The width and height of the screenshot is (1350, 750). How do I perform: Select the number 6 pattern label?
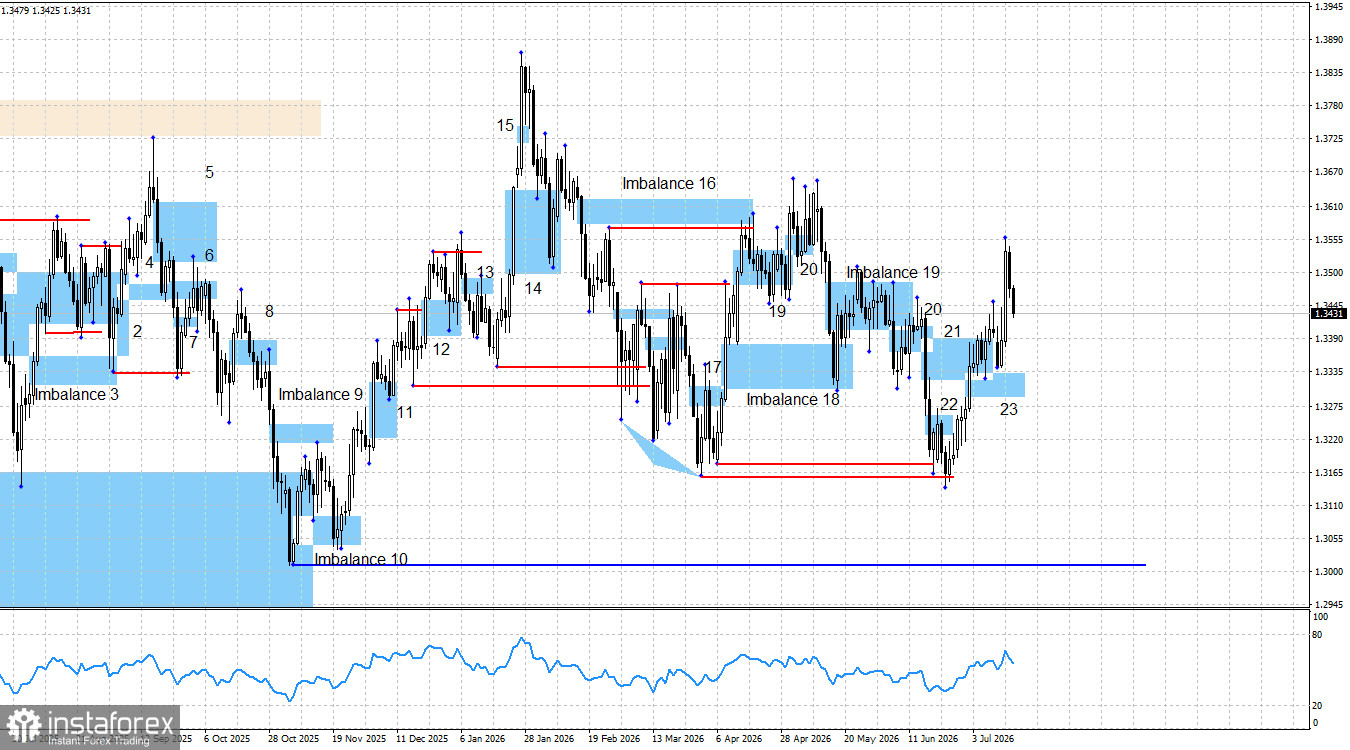pyautogui.click(x=209, y=255)
